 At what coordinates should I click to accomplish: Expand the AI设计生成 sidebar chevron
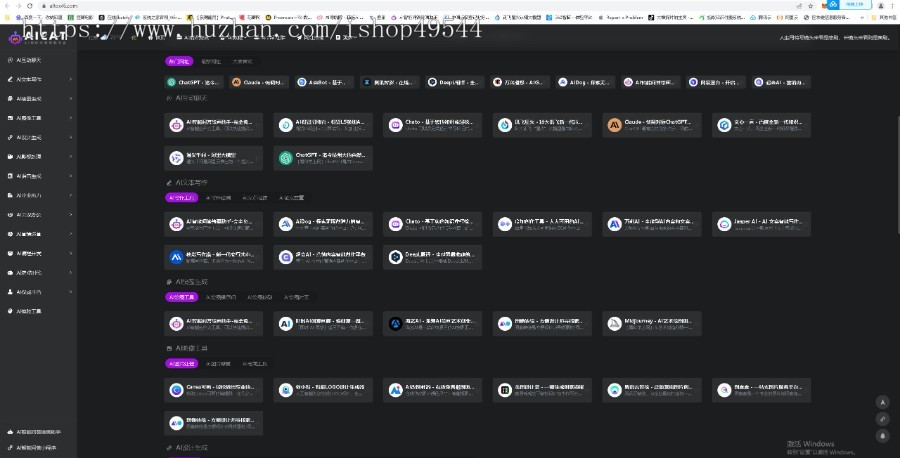tap(71, 137)
